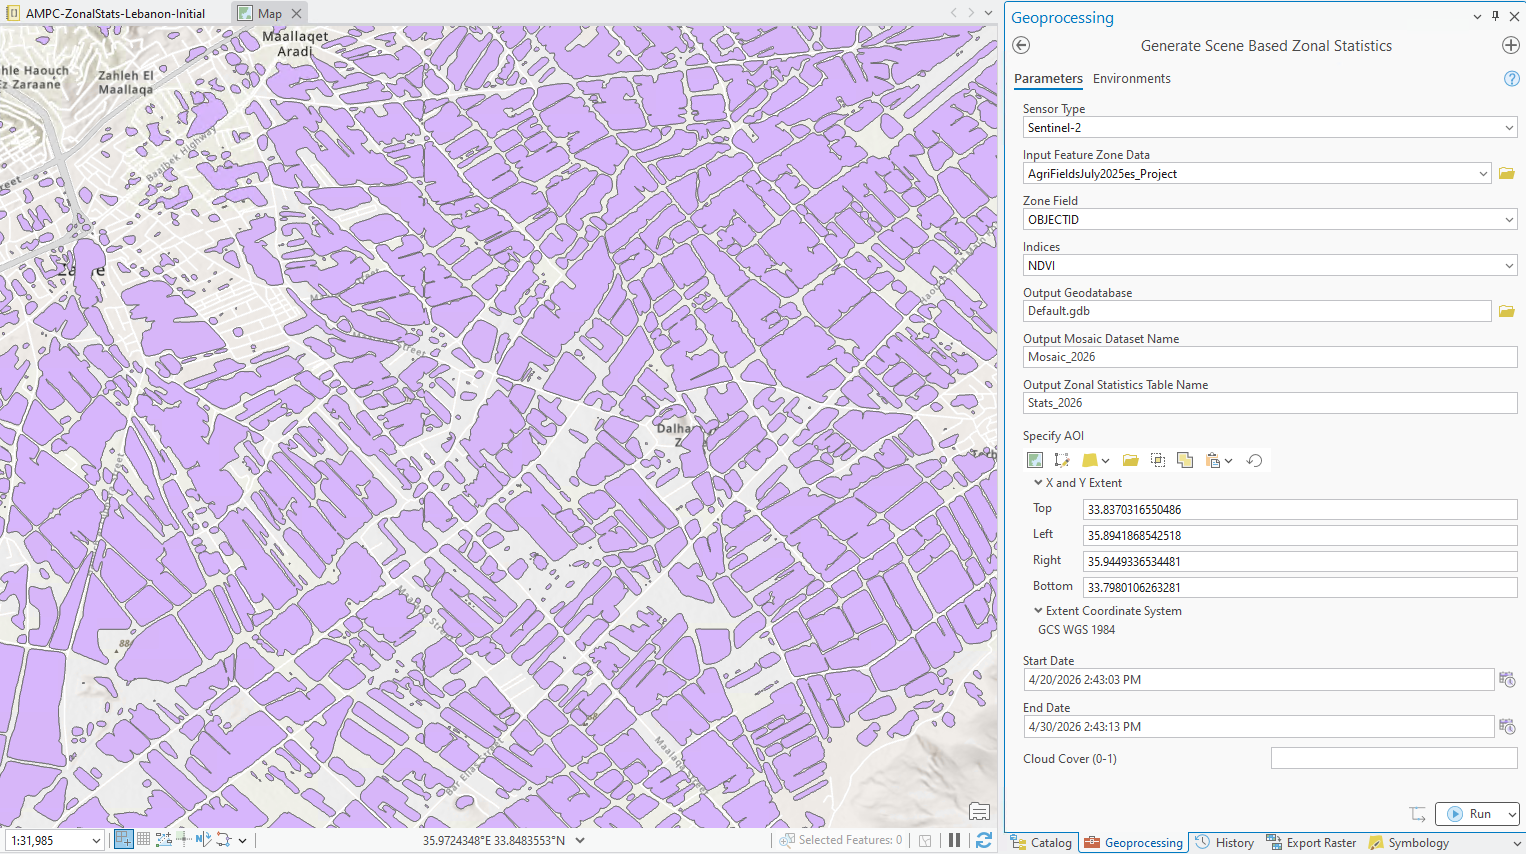Open the Zone Field dropdown
Viewport: 1526px width, 854px height.
click(x=1509, y=220)
